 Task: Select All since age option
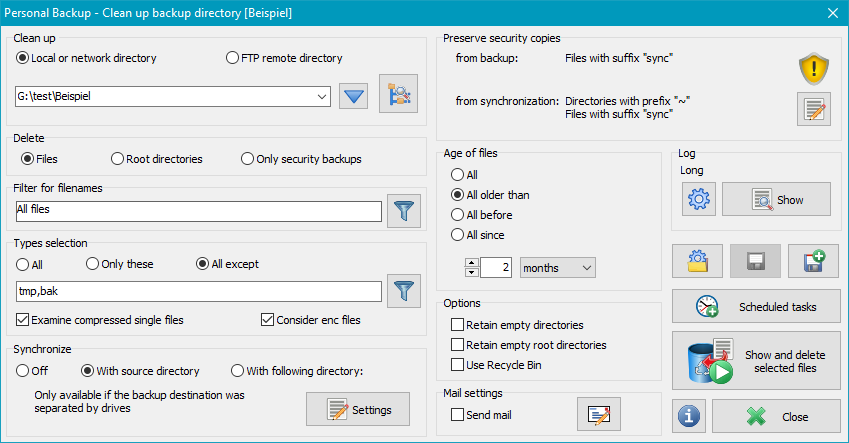(478, 234)
